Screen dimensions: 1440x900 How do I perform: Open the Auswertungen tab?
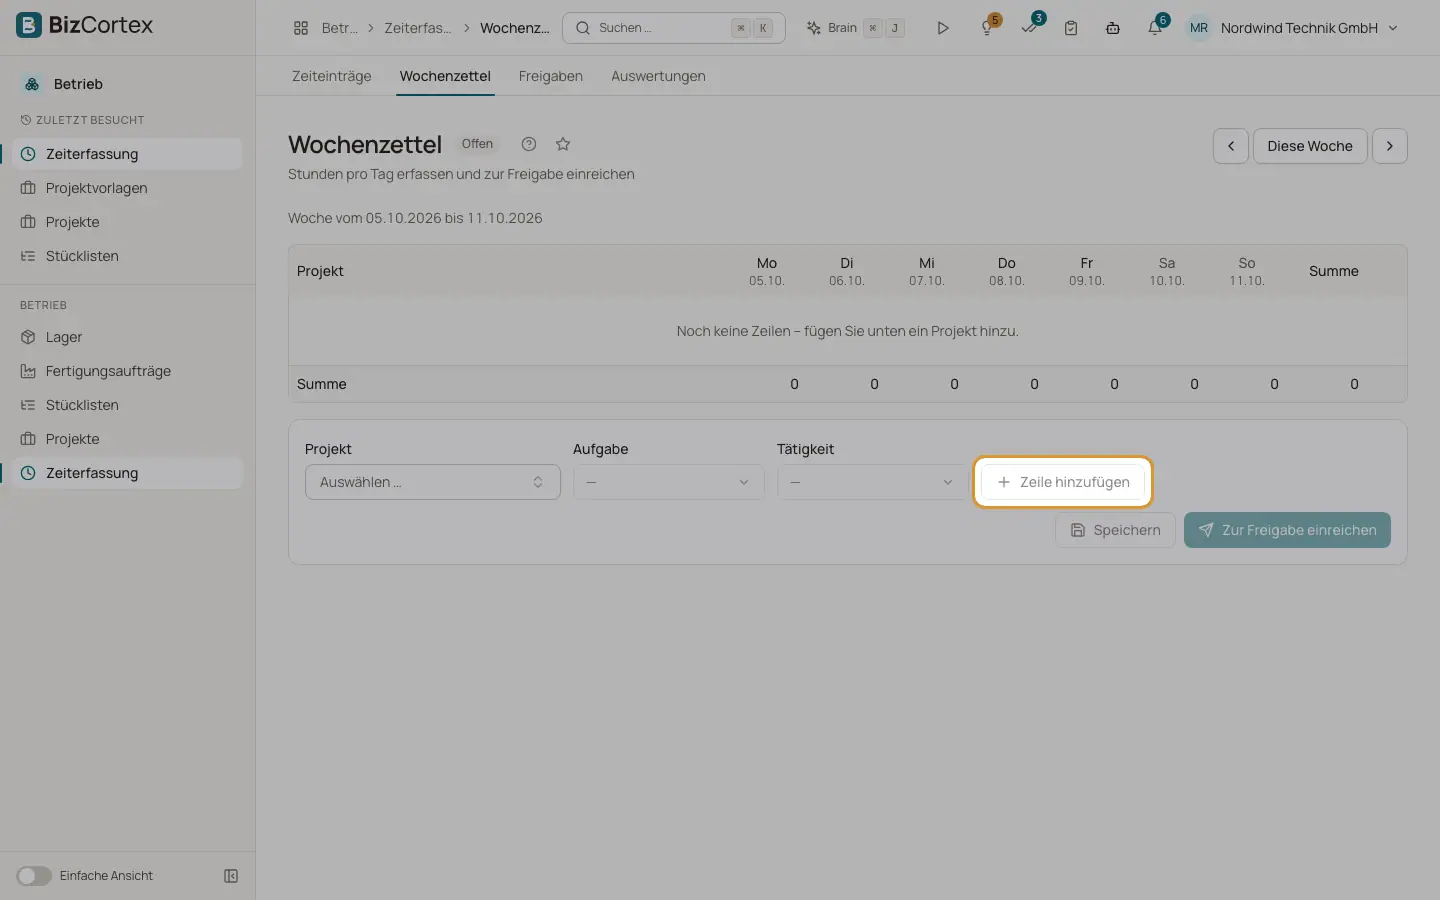[658, 76]
